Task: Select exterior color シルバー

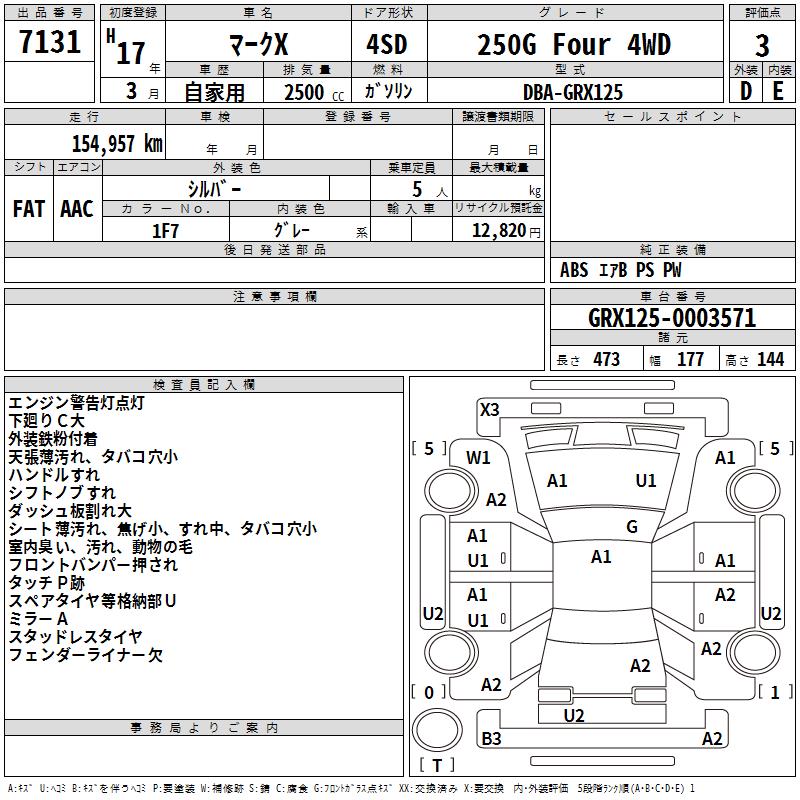Action: click(214, 189)
